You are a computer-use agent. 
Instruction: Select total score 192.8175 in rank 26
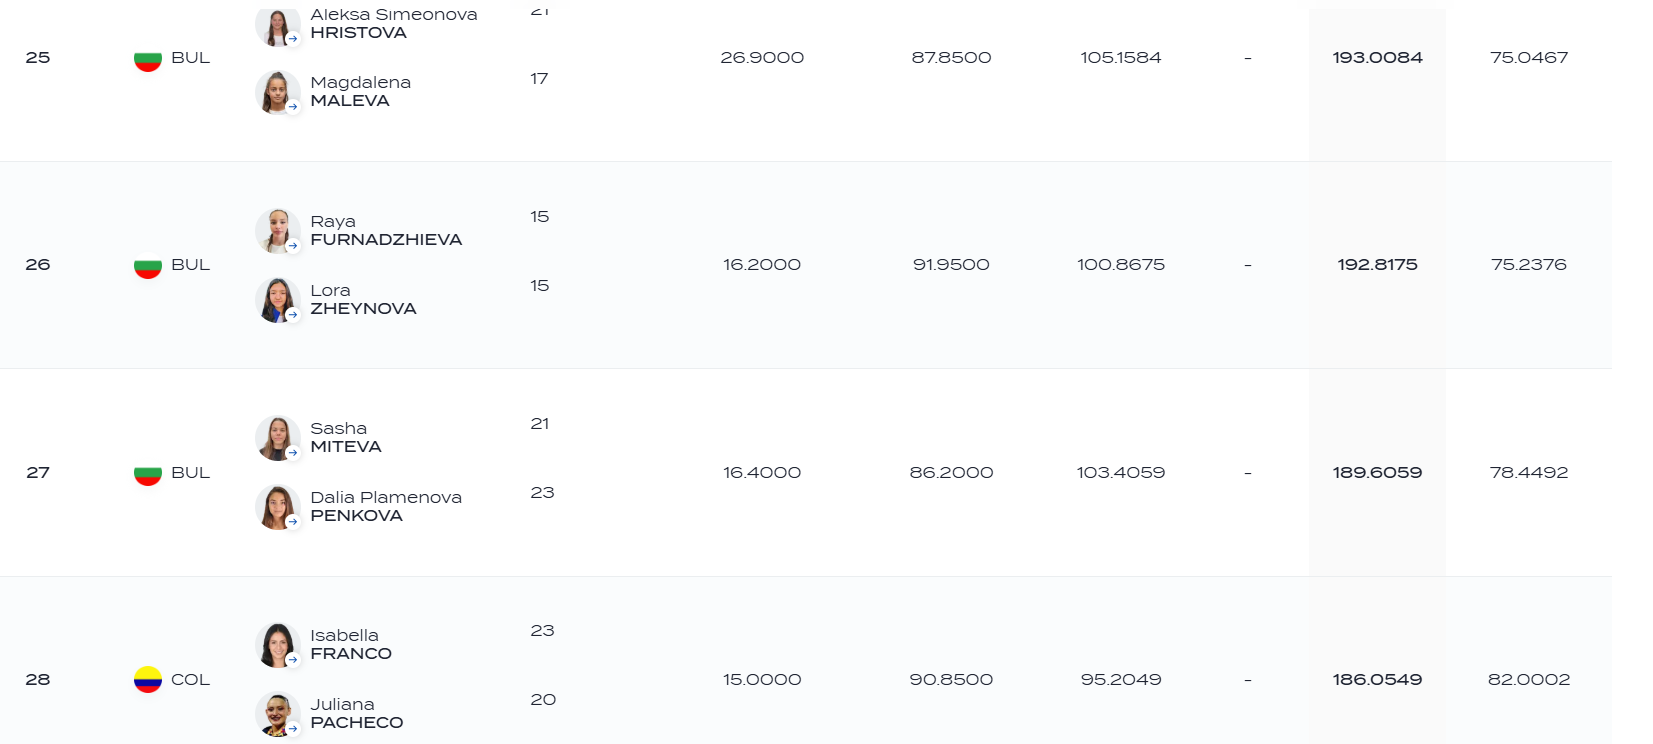[x=1377, y=265]
